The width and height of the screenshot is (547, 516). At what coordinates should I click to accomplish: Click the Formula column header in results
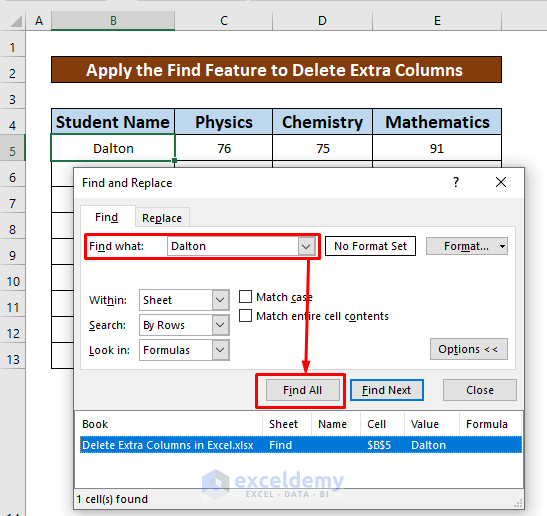(x=490, y=424)
